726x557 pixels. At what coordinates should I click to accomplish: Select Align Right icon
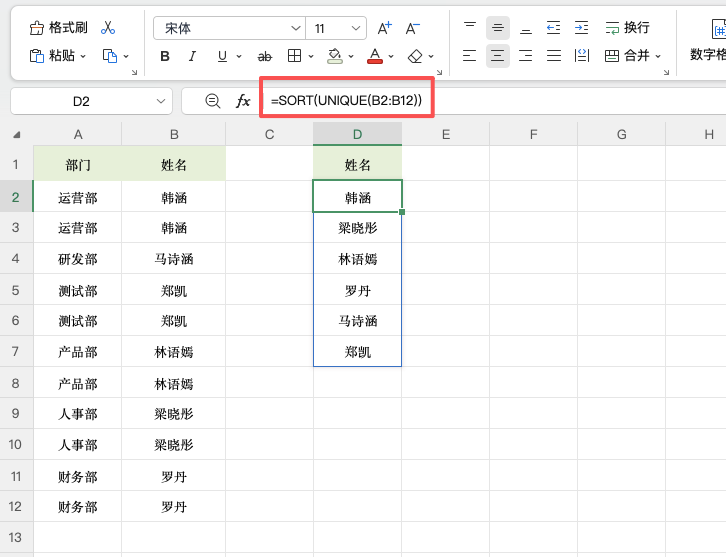(526, 56)
